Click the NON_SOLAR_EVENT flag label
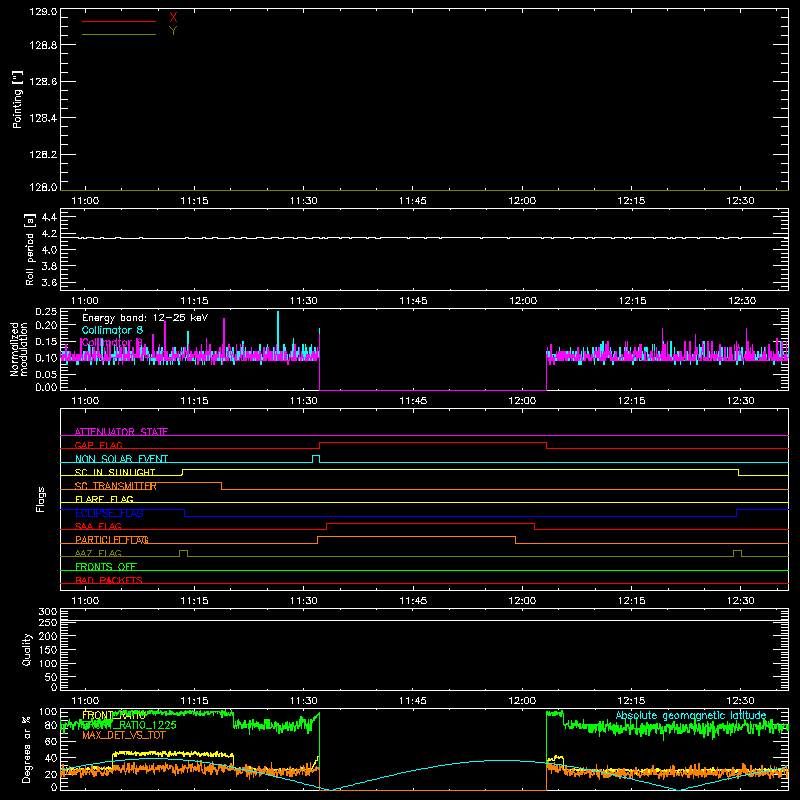The height and width of the screenshot is (800, 800). [121, 459]
